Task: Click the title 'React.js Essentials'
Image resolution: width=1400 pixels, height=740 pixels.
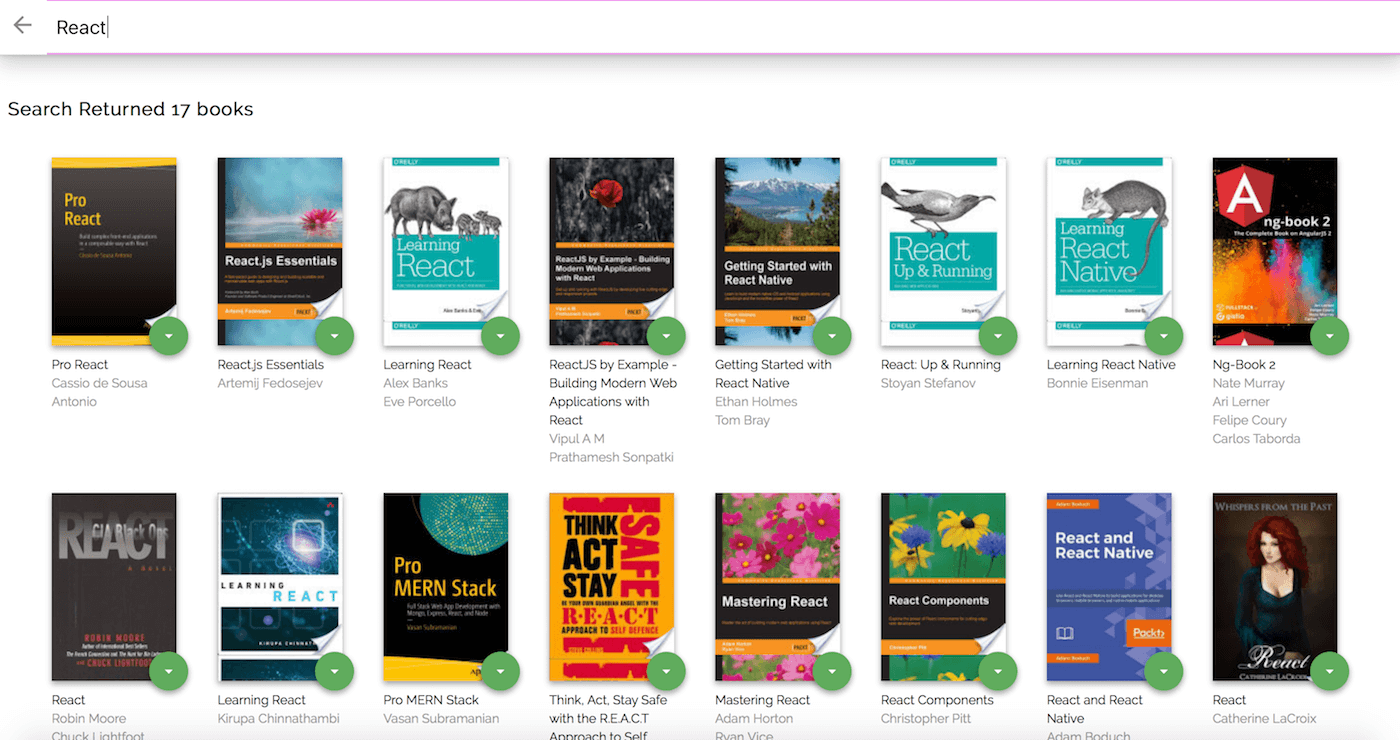Action: 271,365
